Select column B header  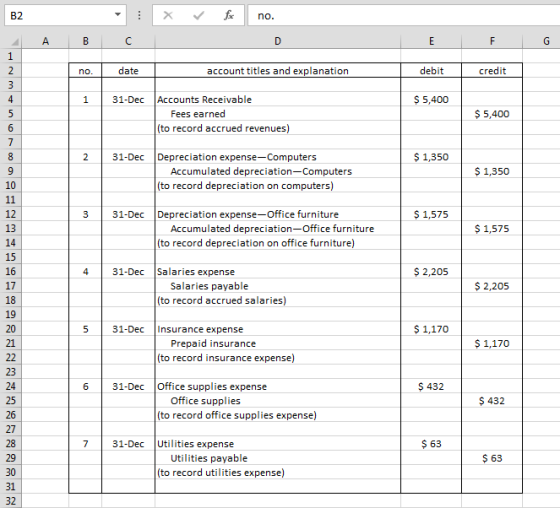pos(85,41)
